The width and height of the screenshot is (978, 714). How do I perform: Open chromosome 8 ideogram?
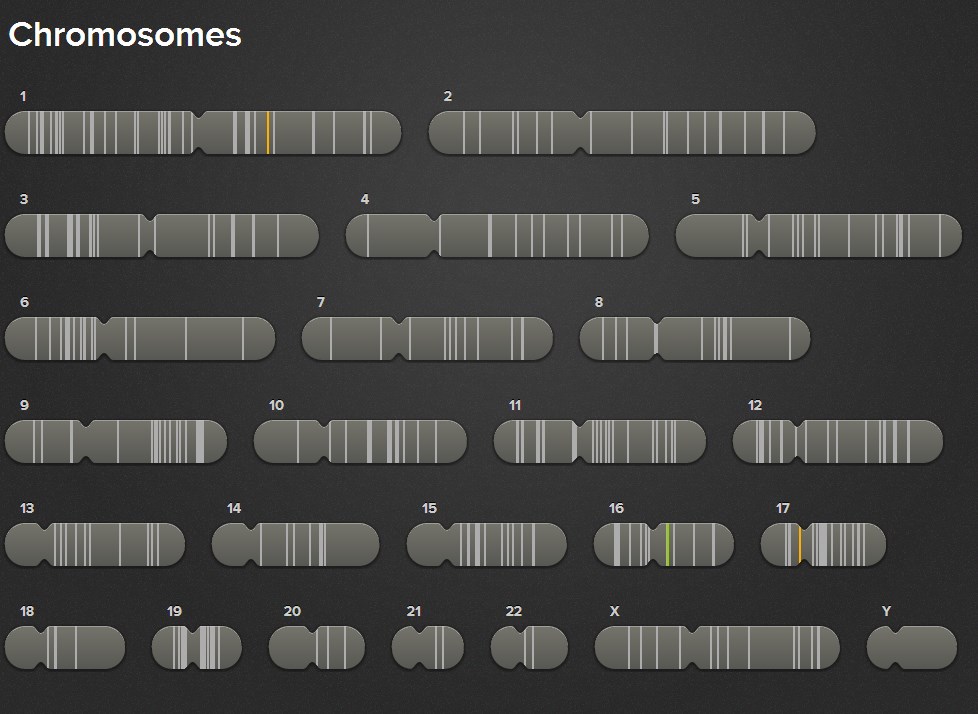(x=695, y=339)
